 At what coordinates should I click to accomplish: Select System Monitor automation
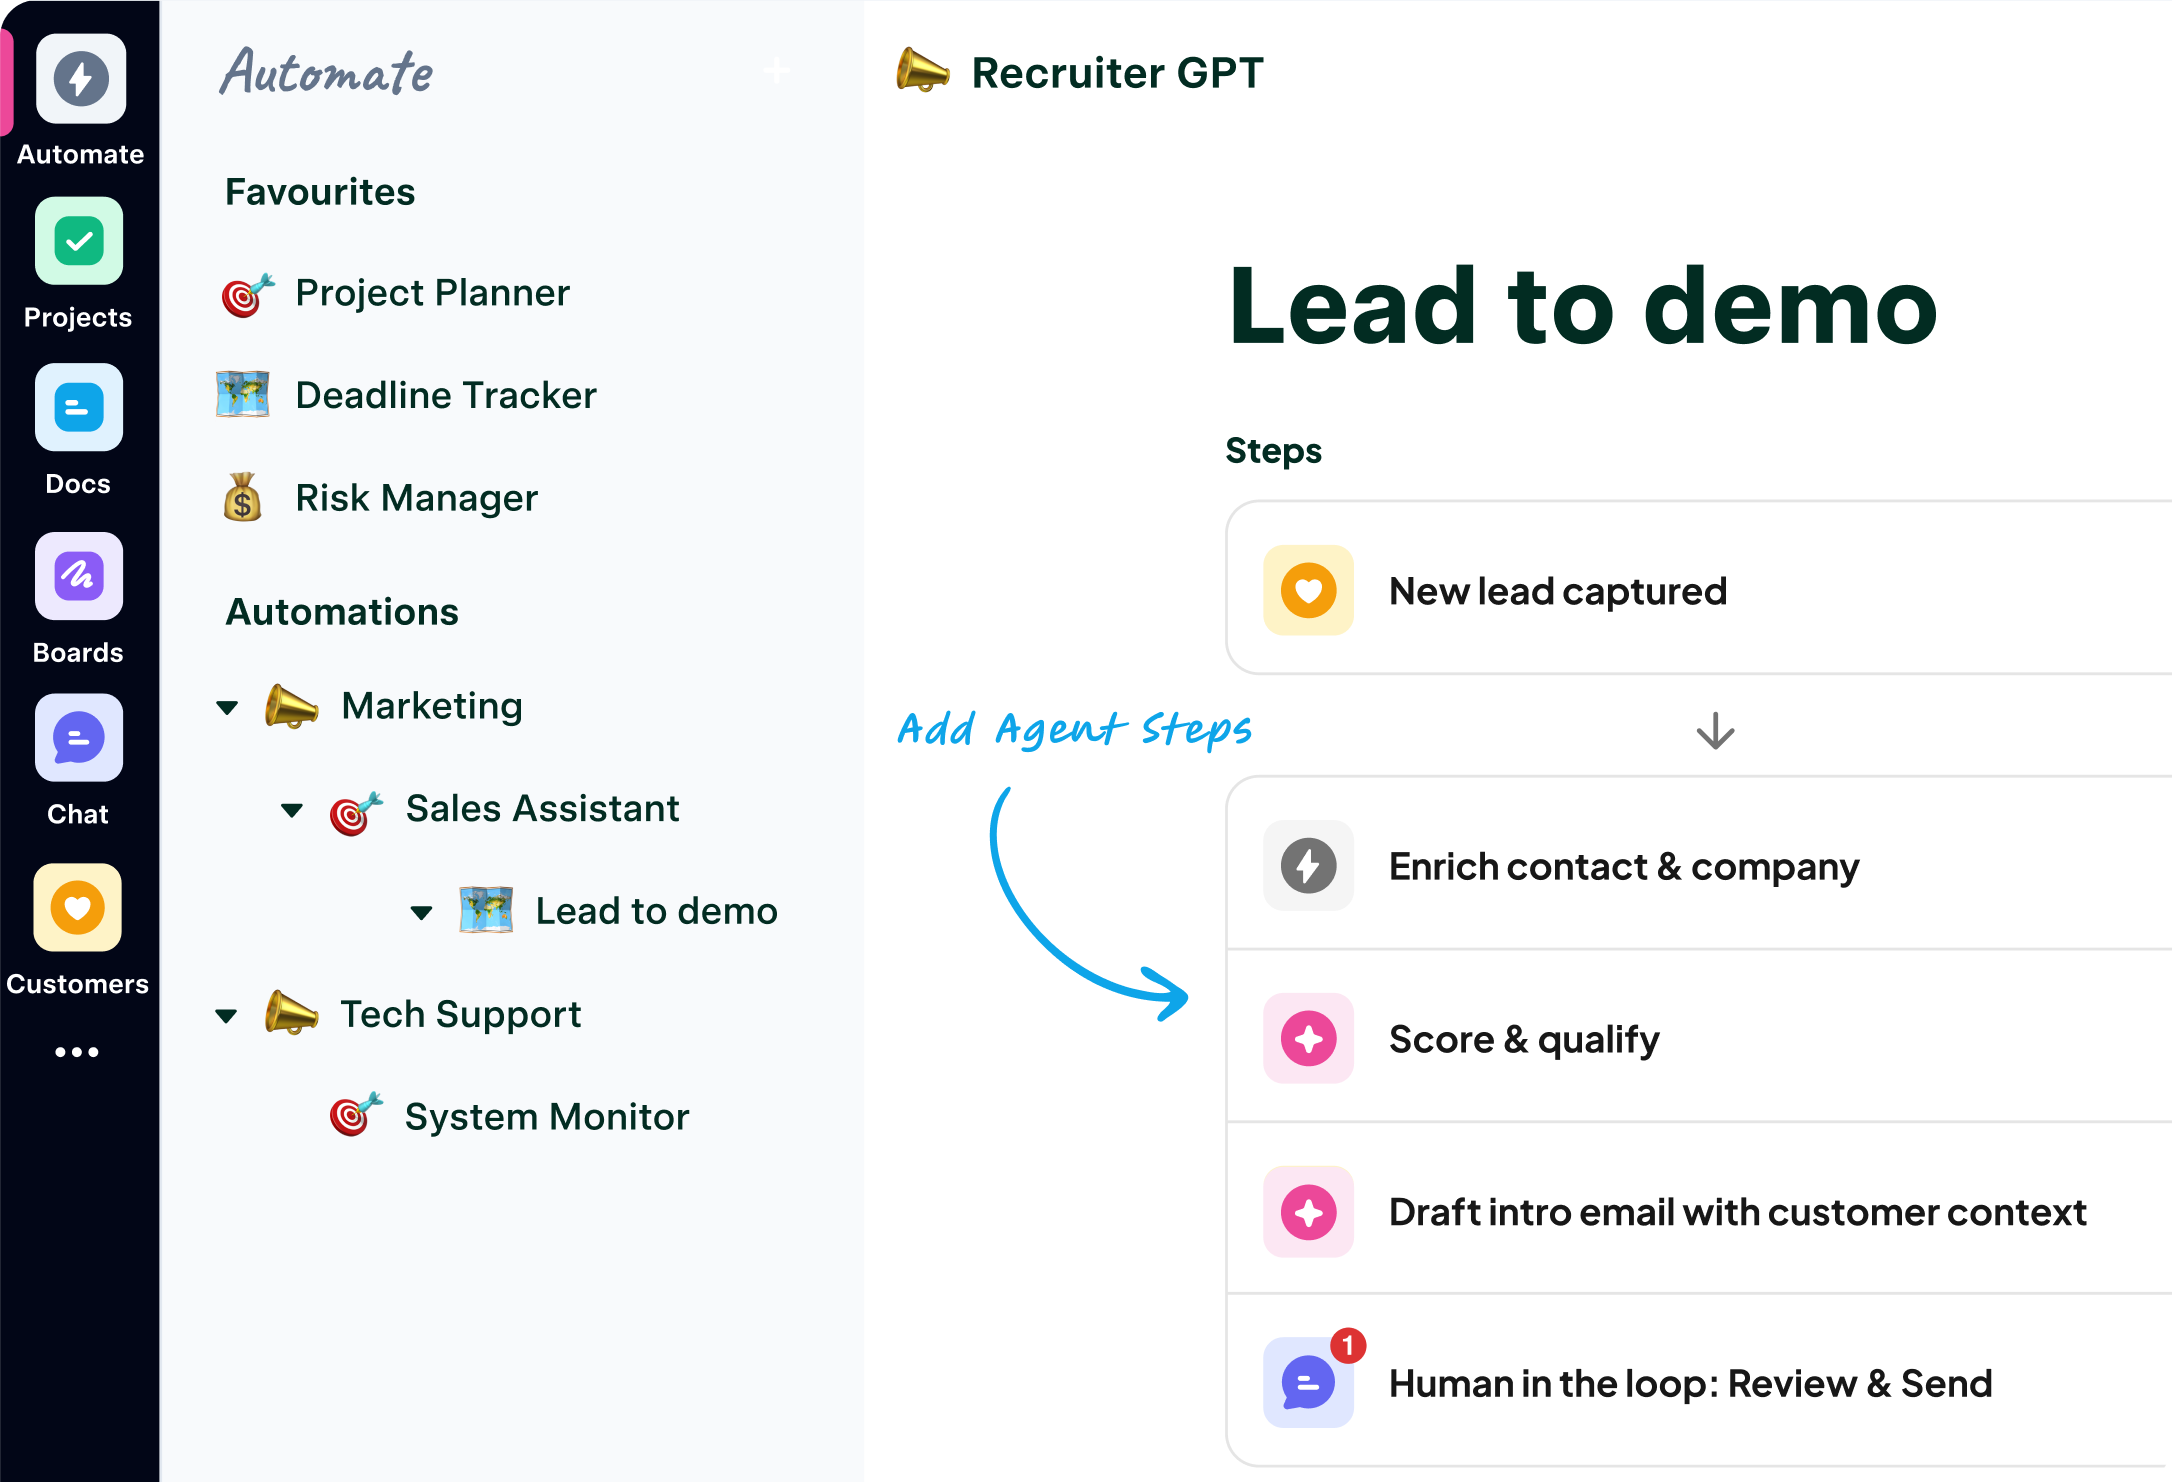pos(546,1117)
